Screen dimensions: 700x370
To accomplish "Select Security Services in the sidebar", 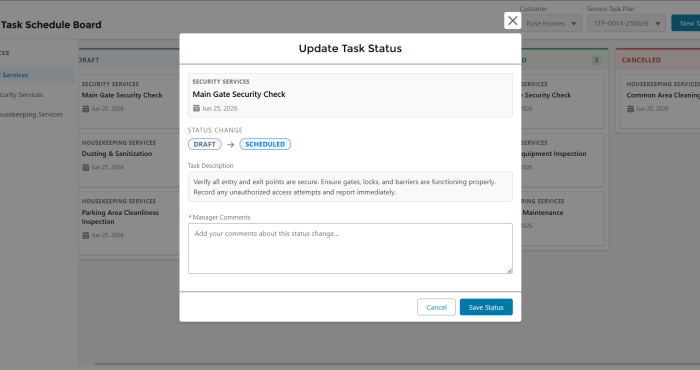I will point(21,95).
